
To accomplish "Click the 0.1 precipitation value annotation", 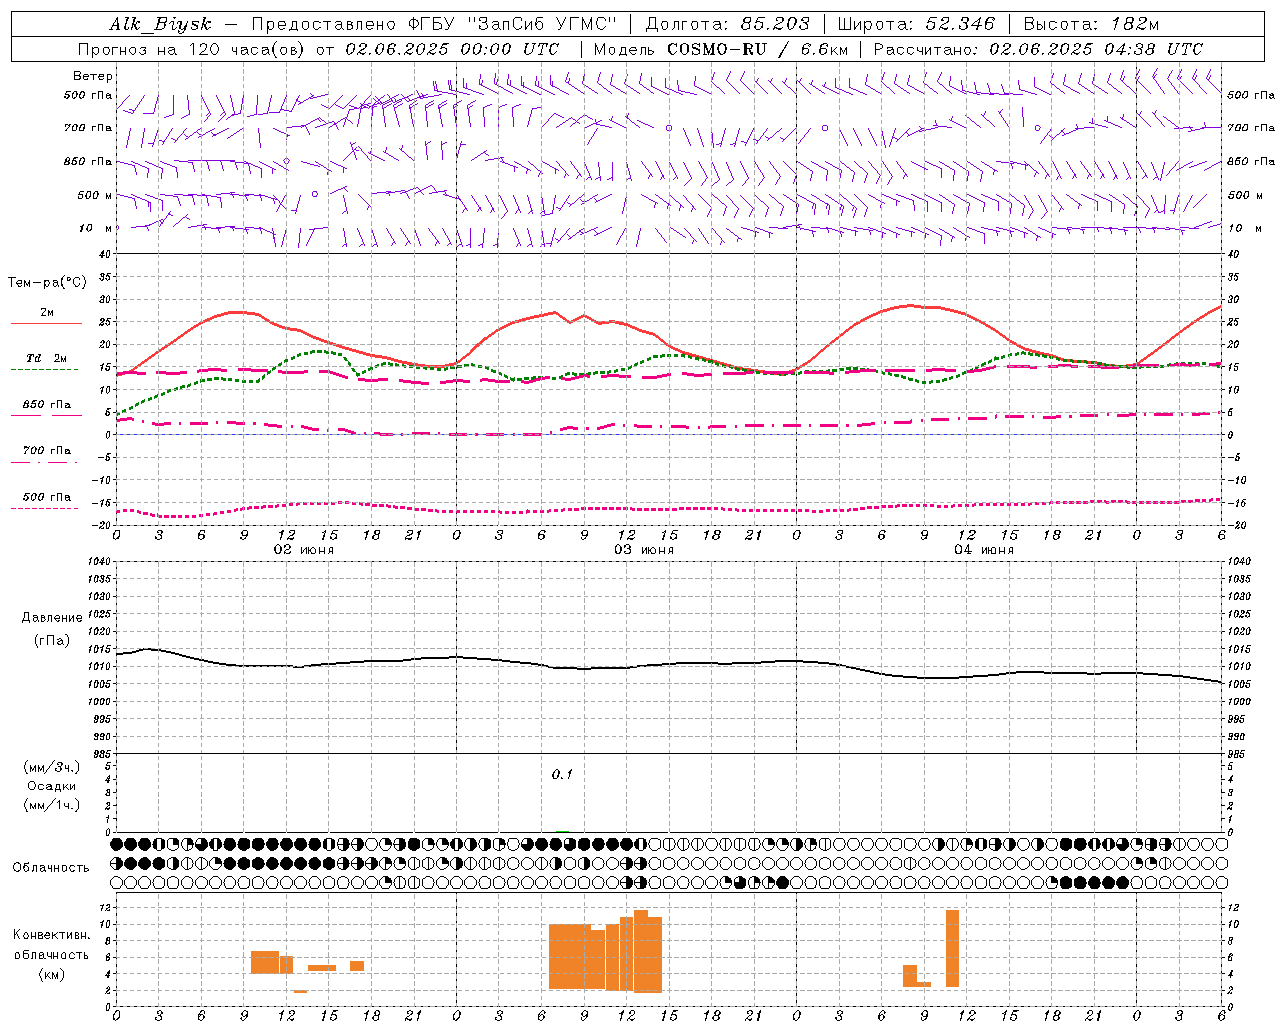I will [x=562, y=775].
